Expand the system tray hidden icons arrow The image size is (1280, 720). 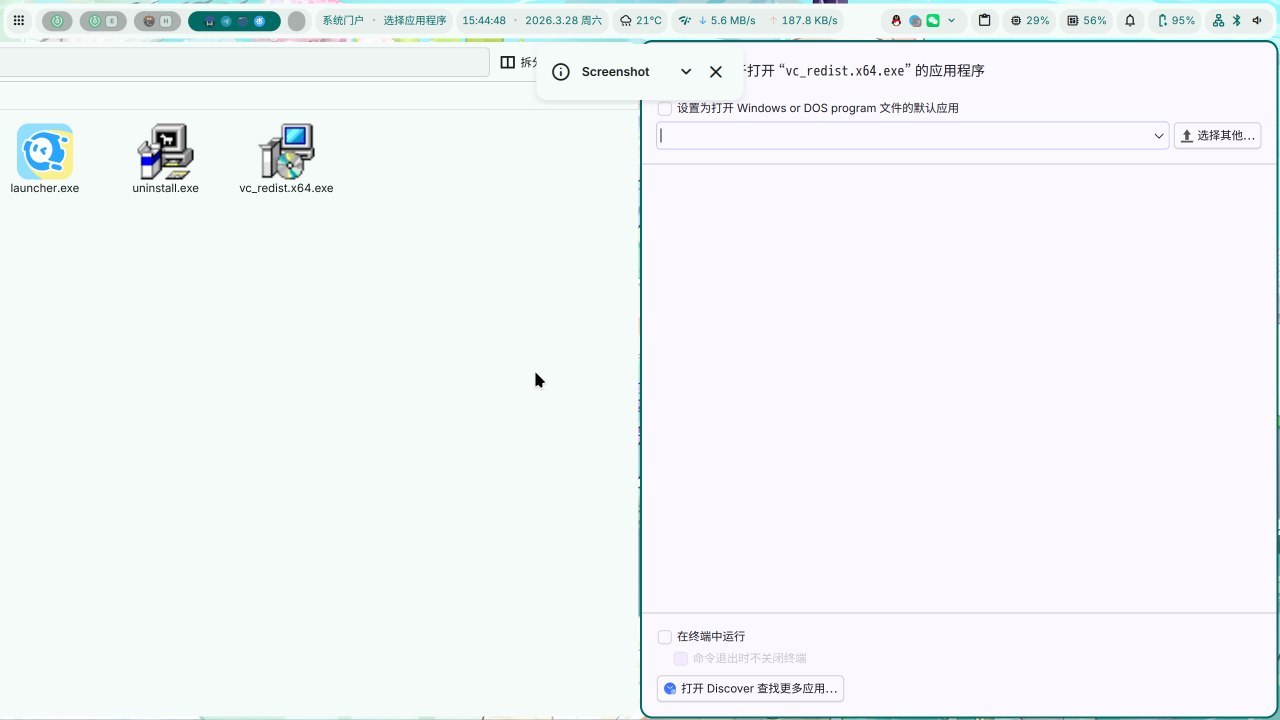(951, 20)
